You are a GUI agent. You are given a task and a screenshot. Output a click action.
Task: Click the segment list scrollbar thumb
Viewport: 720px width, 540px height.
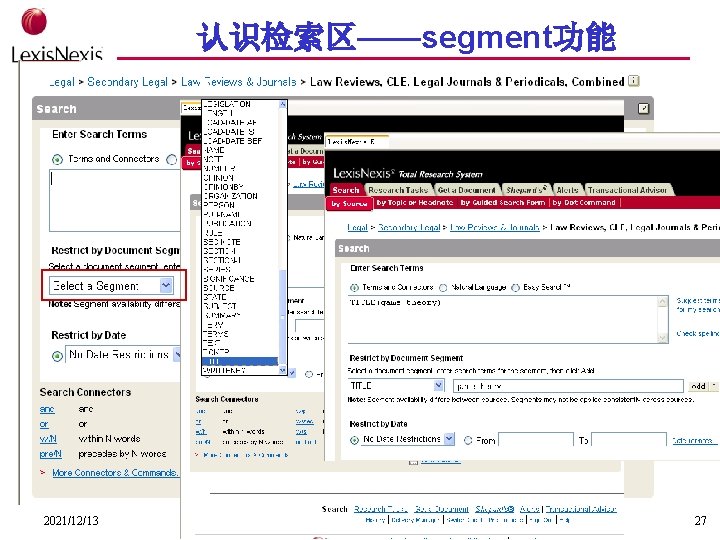click(x=282, y=316)
